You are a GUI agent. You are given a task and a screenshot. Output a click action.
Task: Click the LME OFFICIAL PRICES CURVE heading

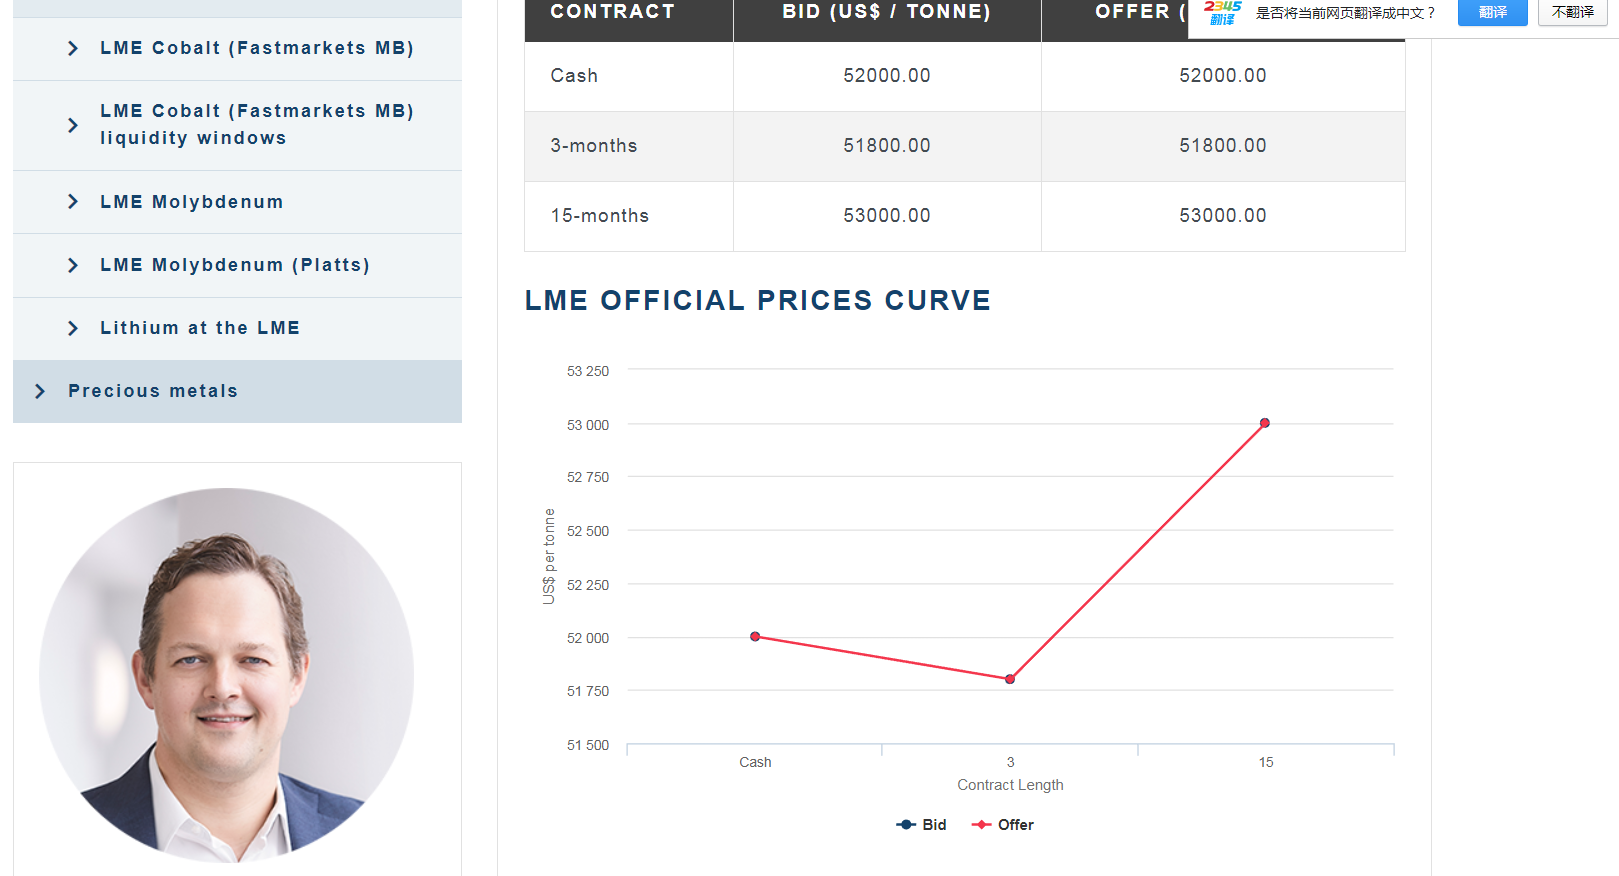tap(758, 301)
